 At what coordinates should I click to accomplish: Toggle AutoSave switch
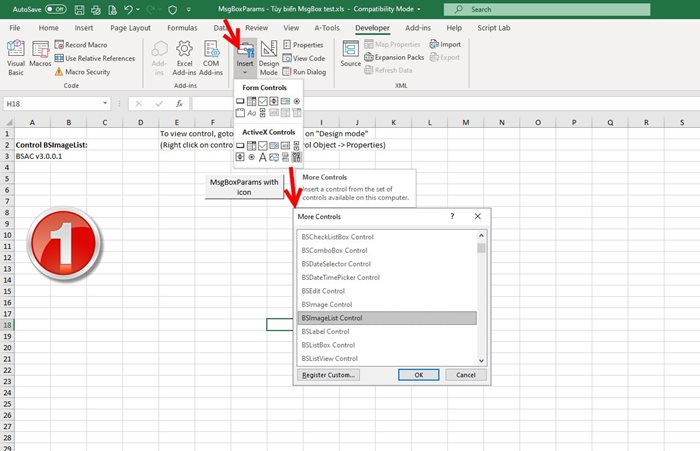(x=56, y=9)
